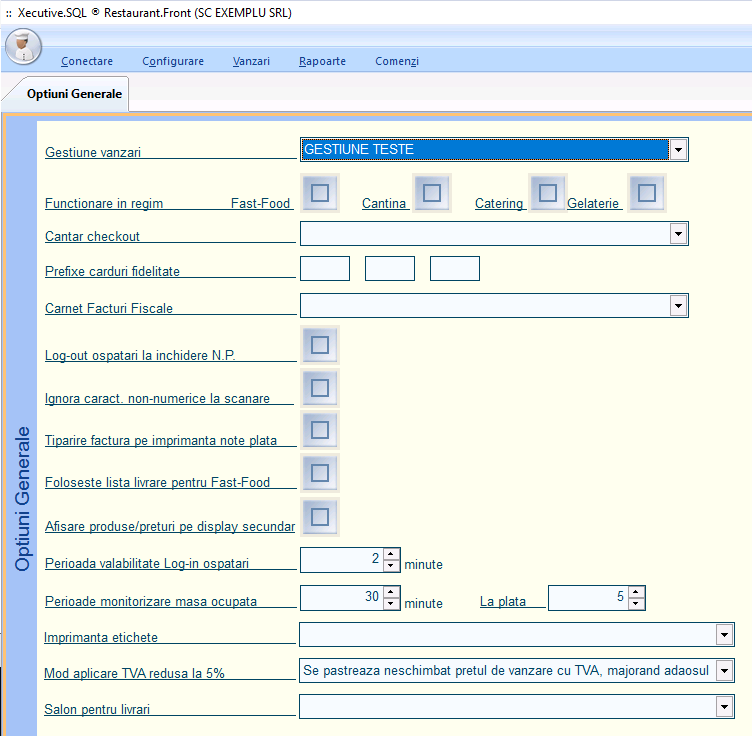The height and width of the screenshot is (736, 752).
Task: Increase Perioade monitorizare masa ocupata minutes
Action: 391,592
